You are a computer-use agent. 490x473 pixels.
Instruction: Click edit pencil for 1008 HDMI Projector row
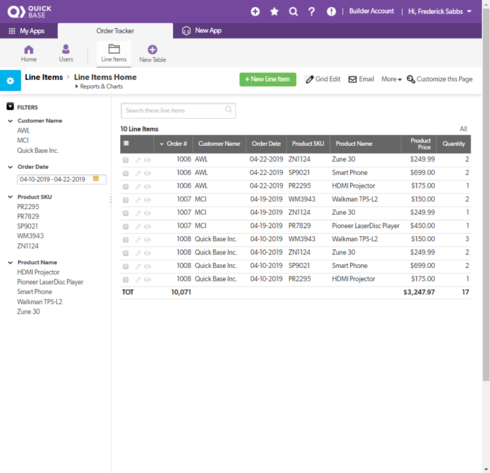click(x=138, y=280)
